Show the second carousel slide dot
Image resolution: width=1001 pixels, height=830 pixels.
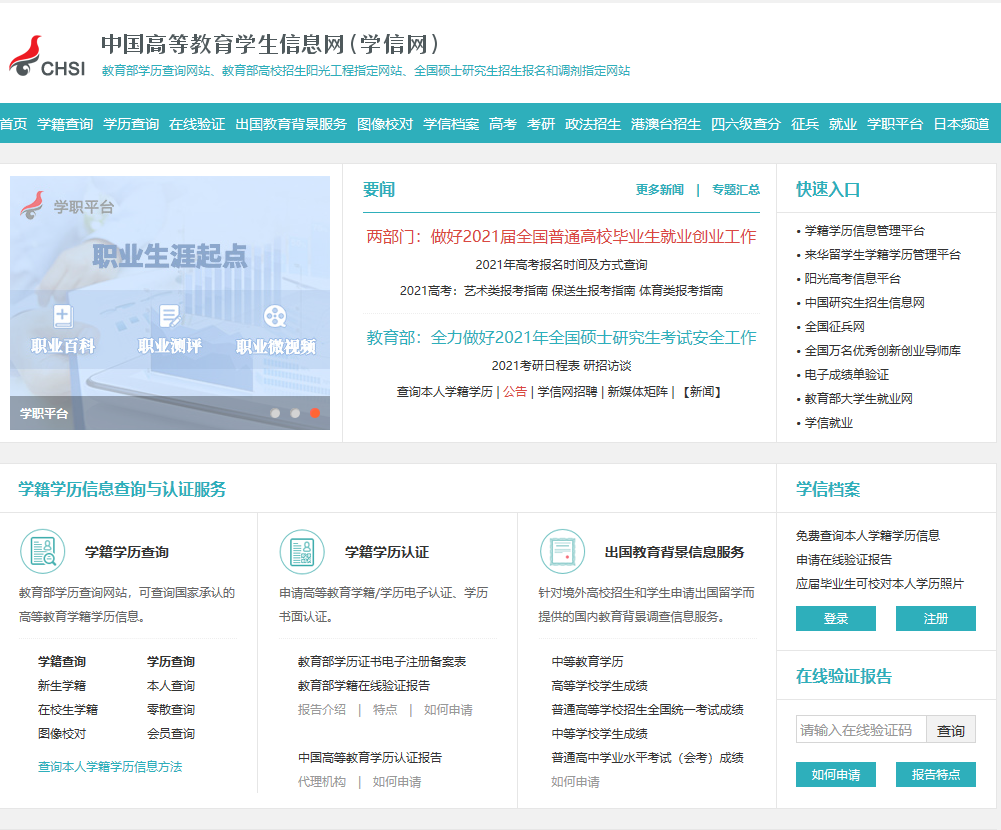click(x=295, y=413)
